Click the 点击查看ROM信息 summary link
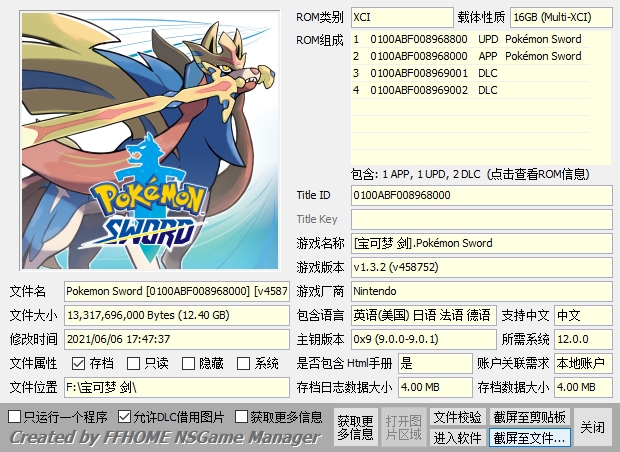 (480, 173)
